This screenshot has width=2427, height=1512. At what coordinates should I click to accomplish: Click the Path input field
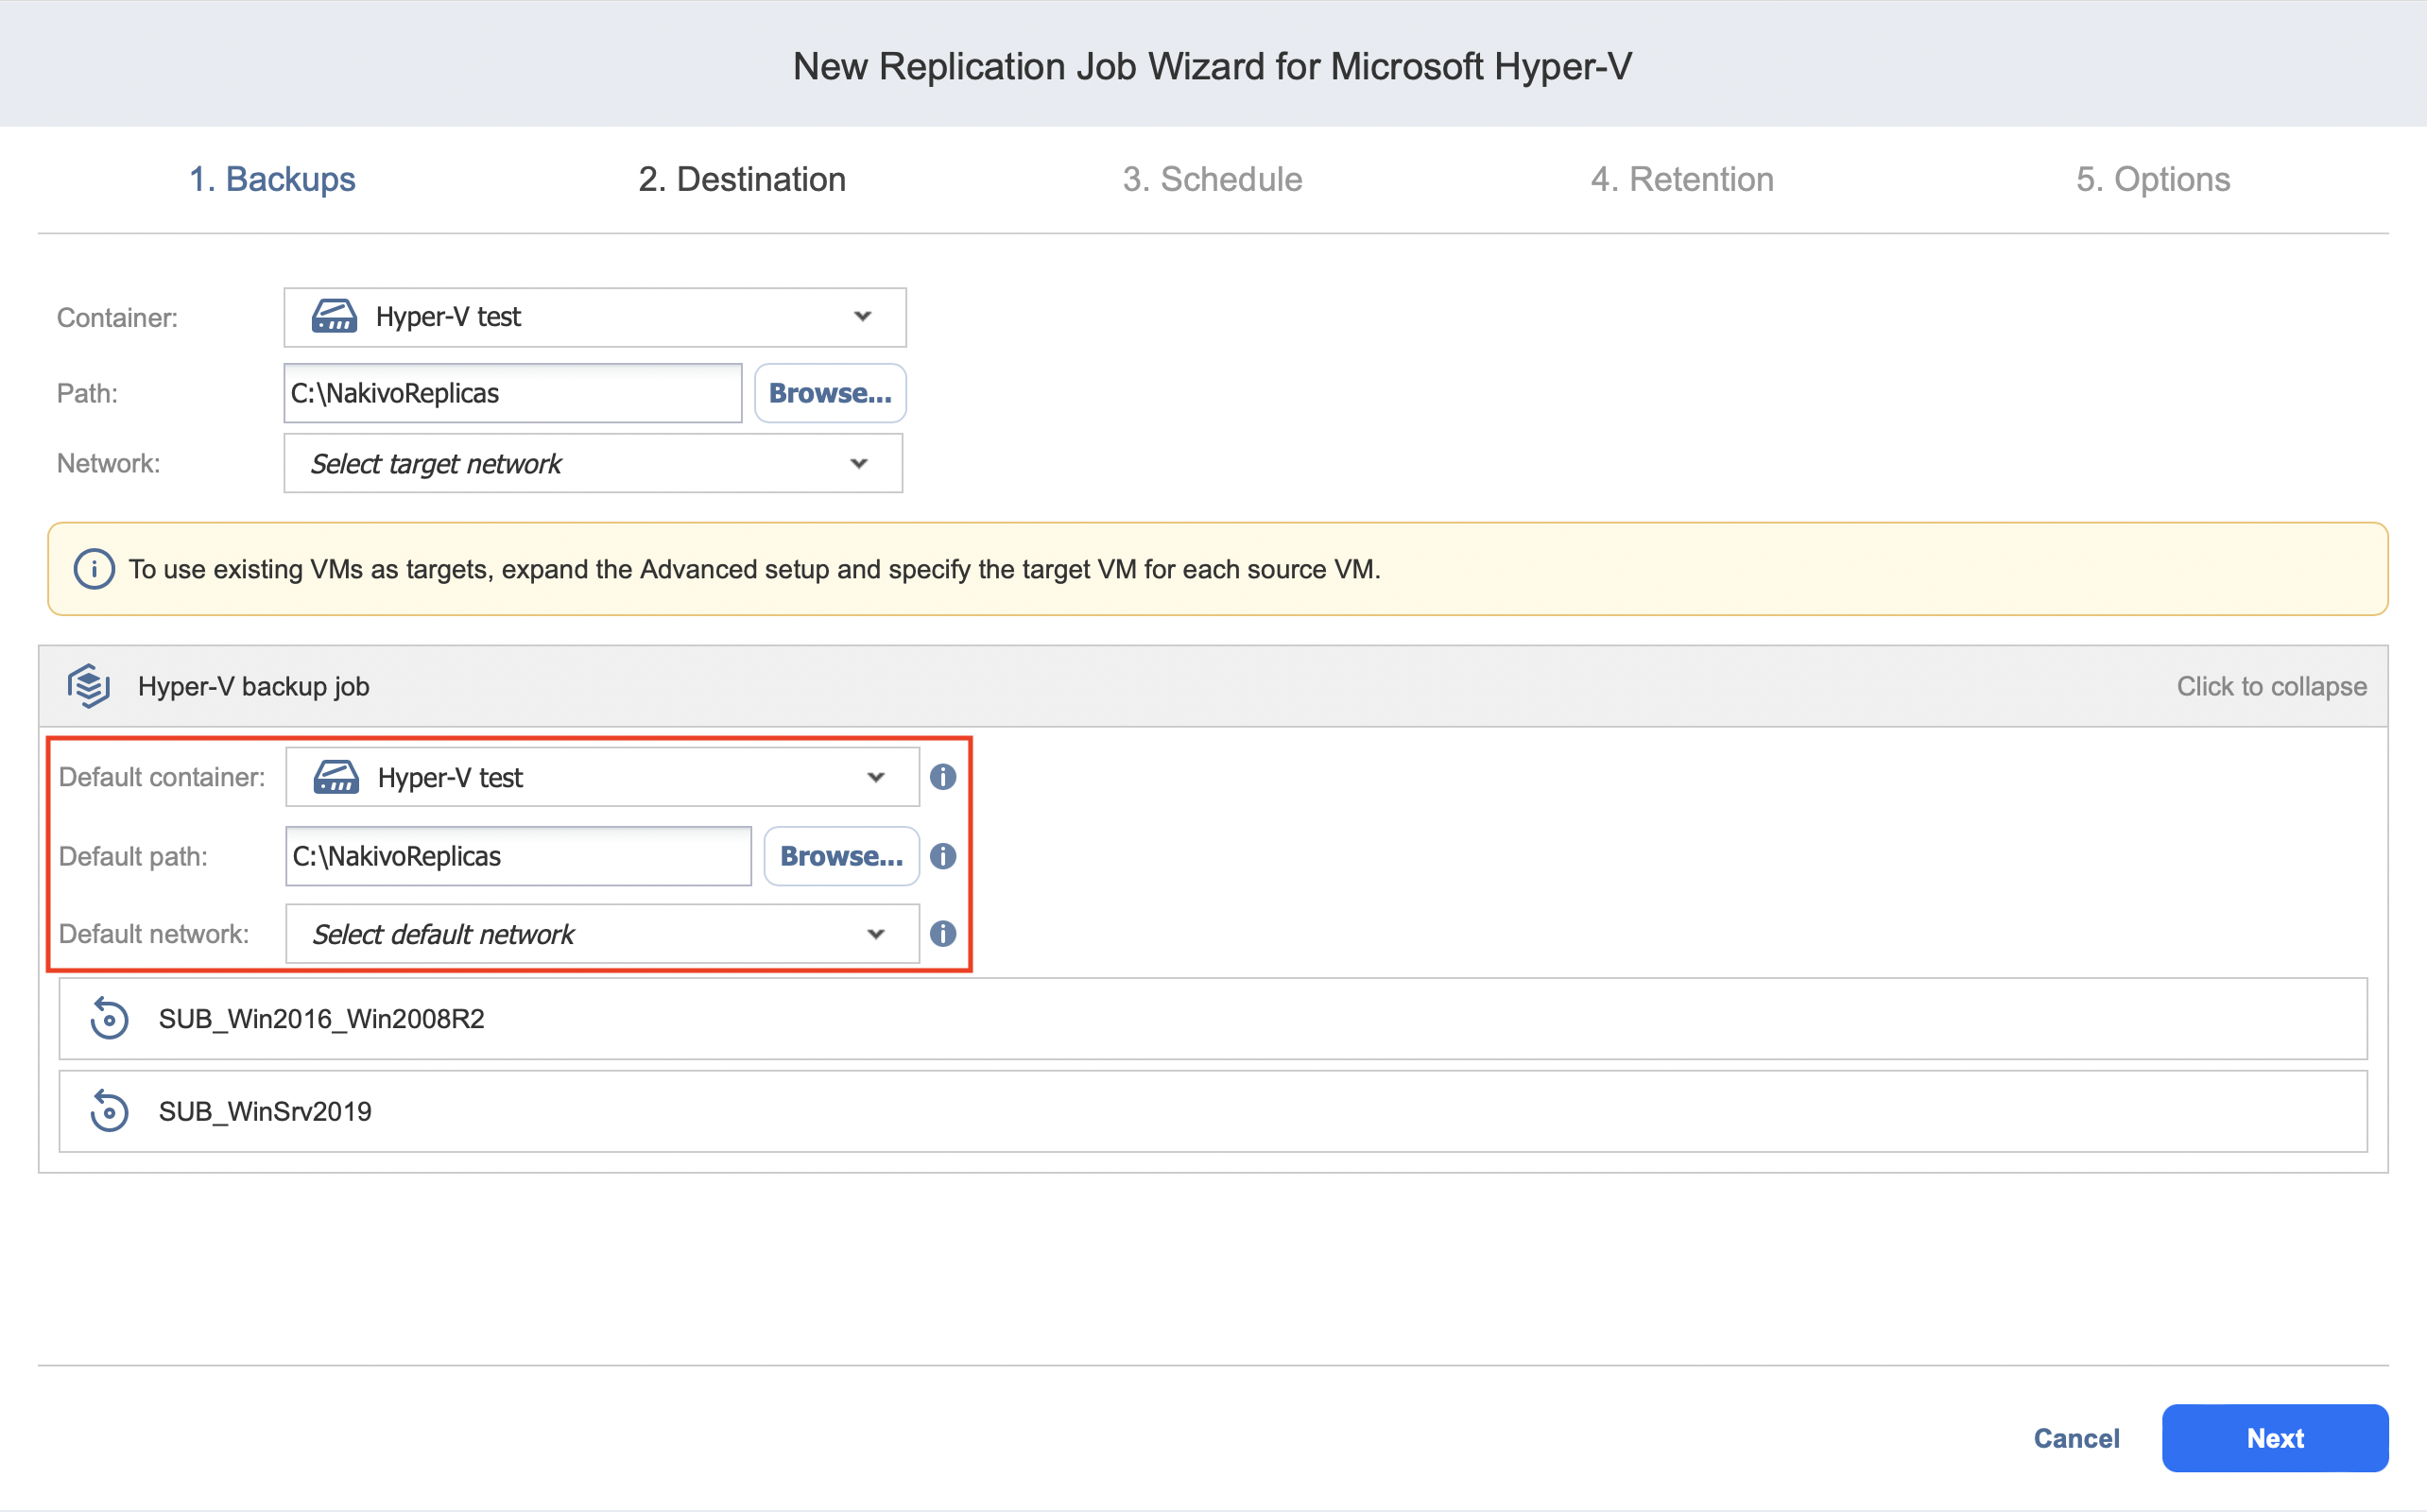(x=512, y=393)
